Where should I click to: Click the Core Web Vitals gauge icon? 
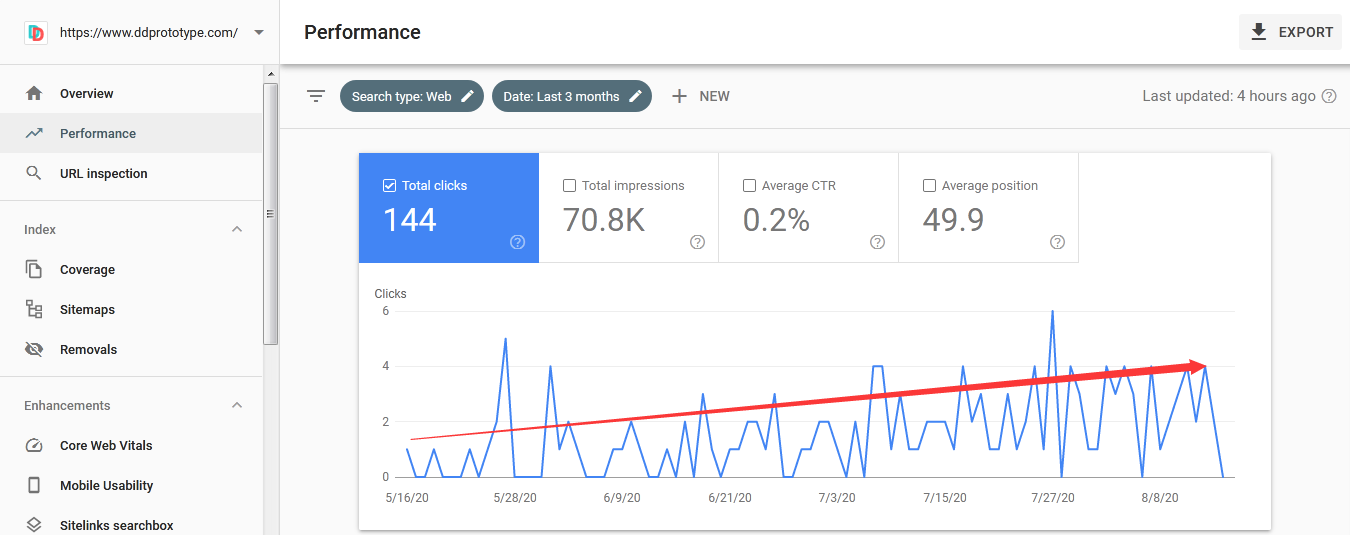click(x=34, y=445)
